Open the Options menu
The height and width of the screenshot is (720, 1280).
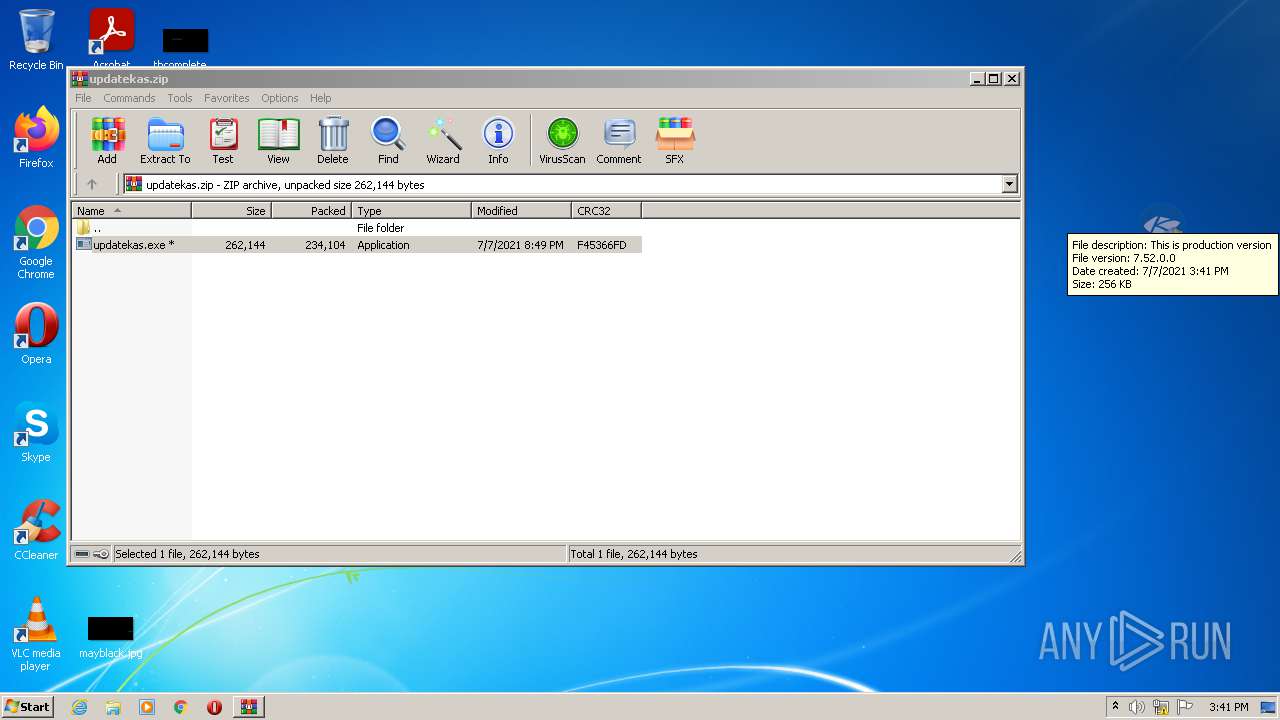280,98
